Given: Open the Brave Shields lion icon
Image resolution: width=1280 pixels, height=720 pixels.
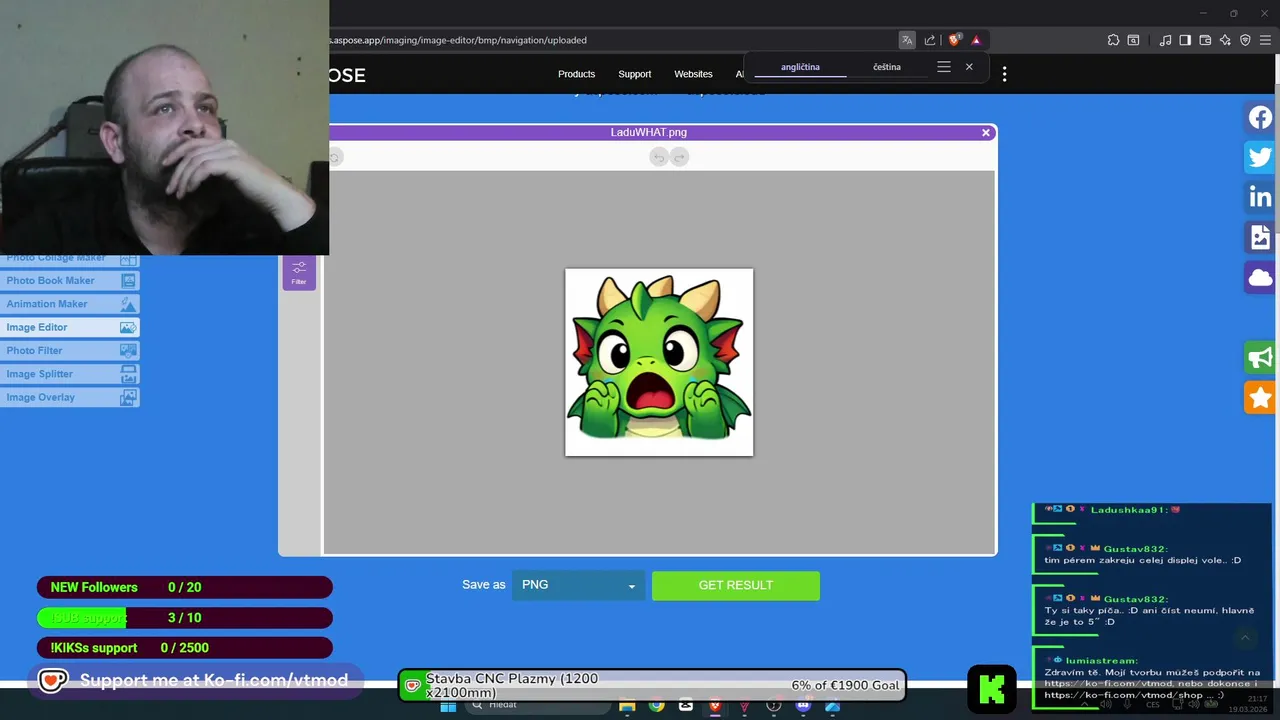Looking at the screenshot, I should [954, 40].
